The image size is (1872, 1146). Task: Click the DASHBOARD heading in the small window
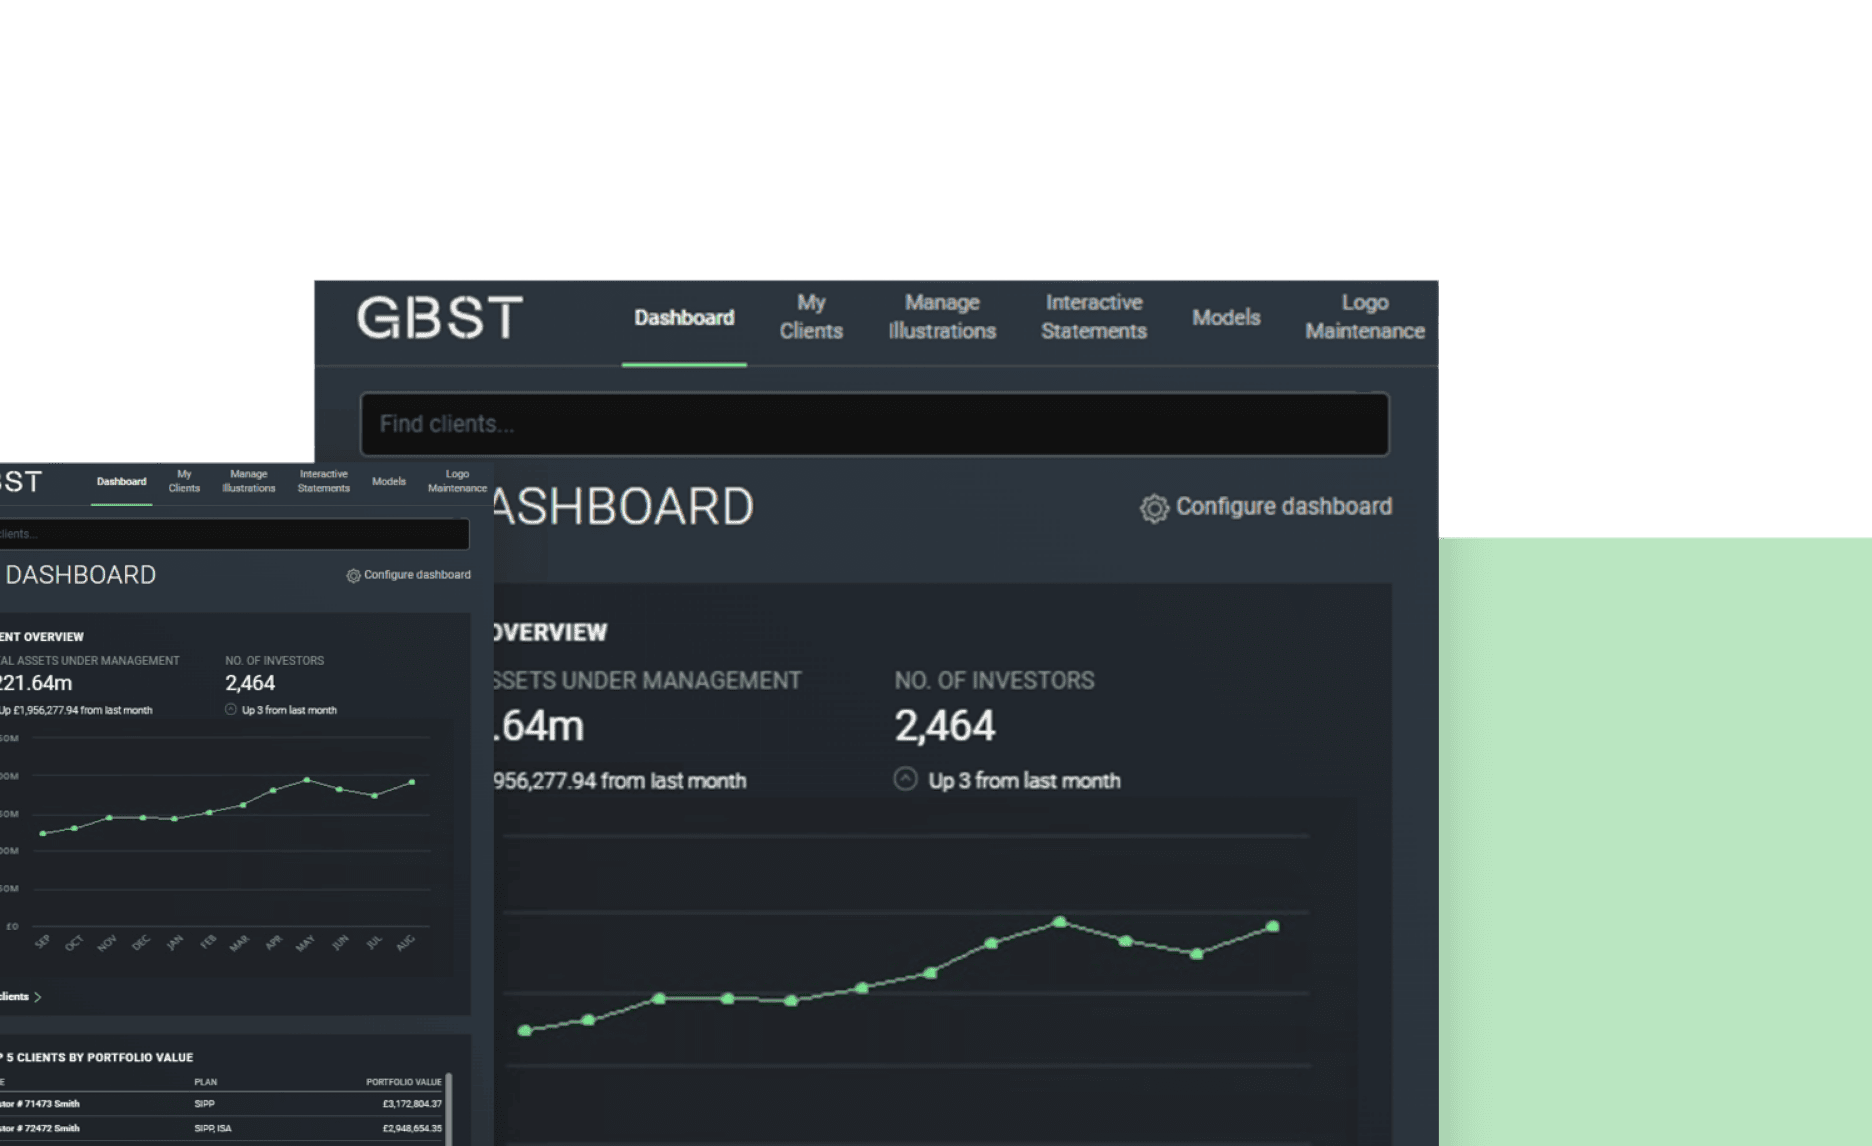(81, 575)
